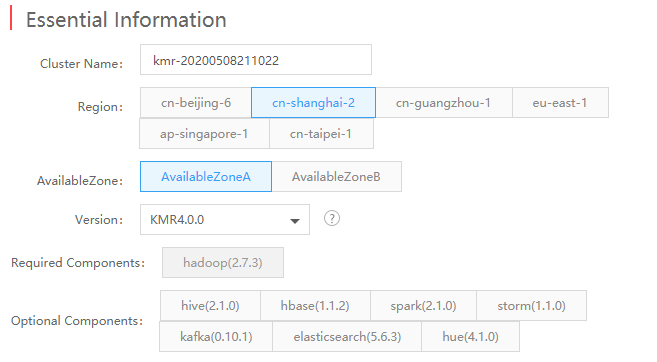Enable the hbase(1.1.2) optional component

[x=315, y=305]
